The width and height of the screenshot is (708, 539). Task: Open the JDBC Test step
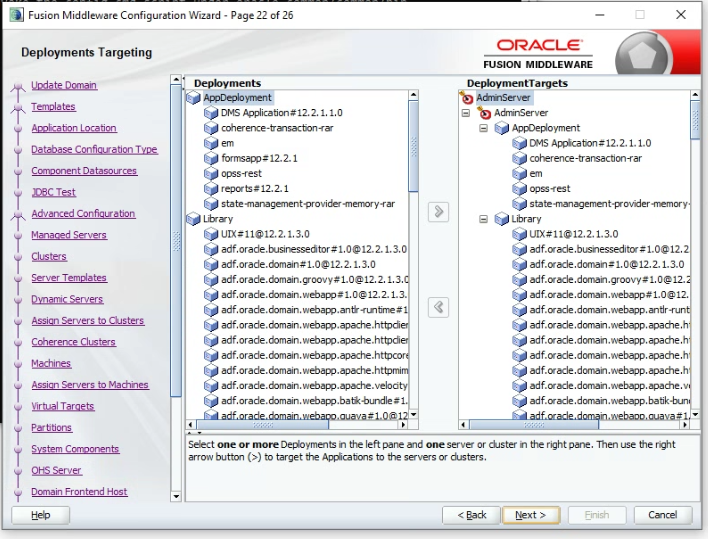tap(53, 192)
